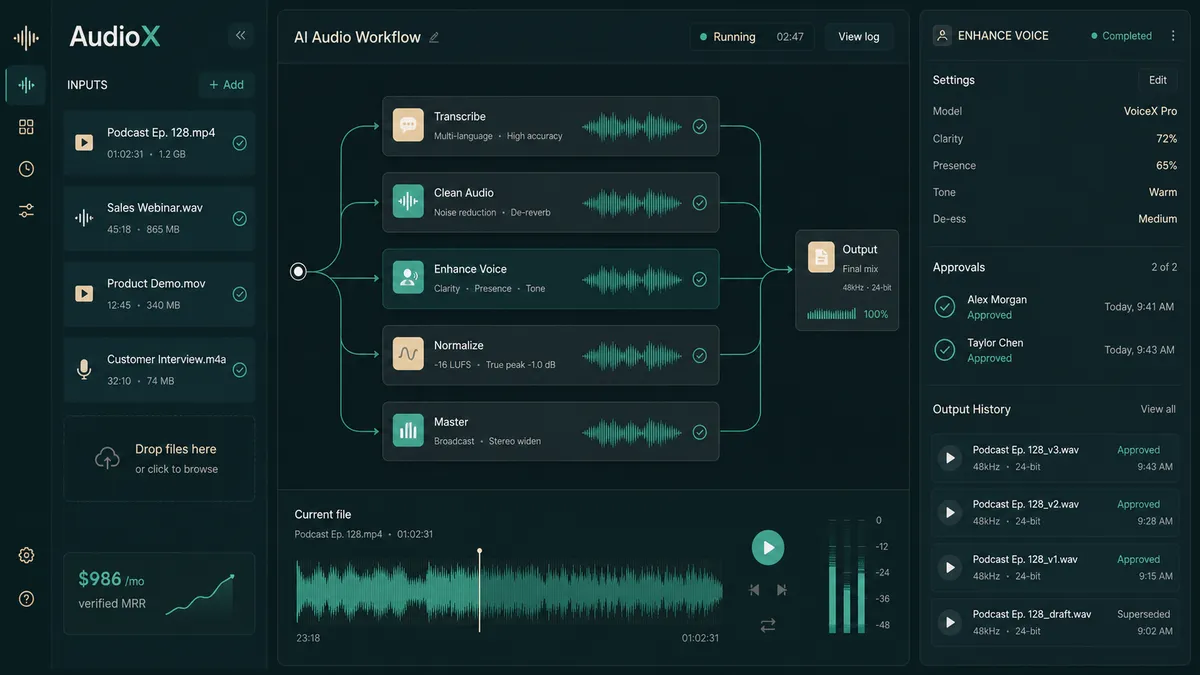This screenshot has height=675, width=1200.
Task: Click the Transcribe node waveform preview
Action: pyautogui.click(x=632, y=126)
